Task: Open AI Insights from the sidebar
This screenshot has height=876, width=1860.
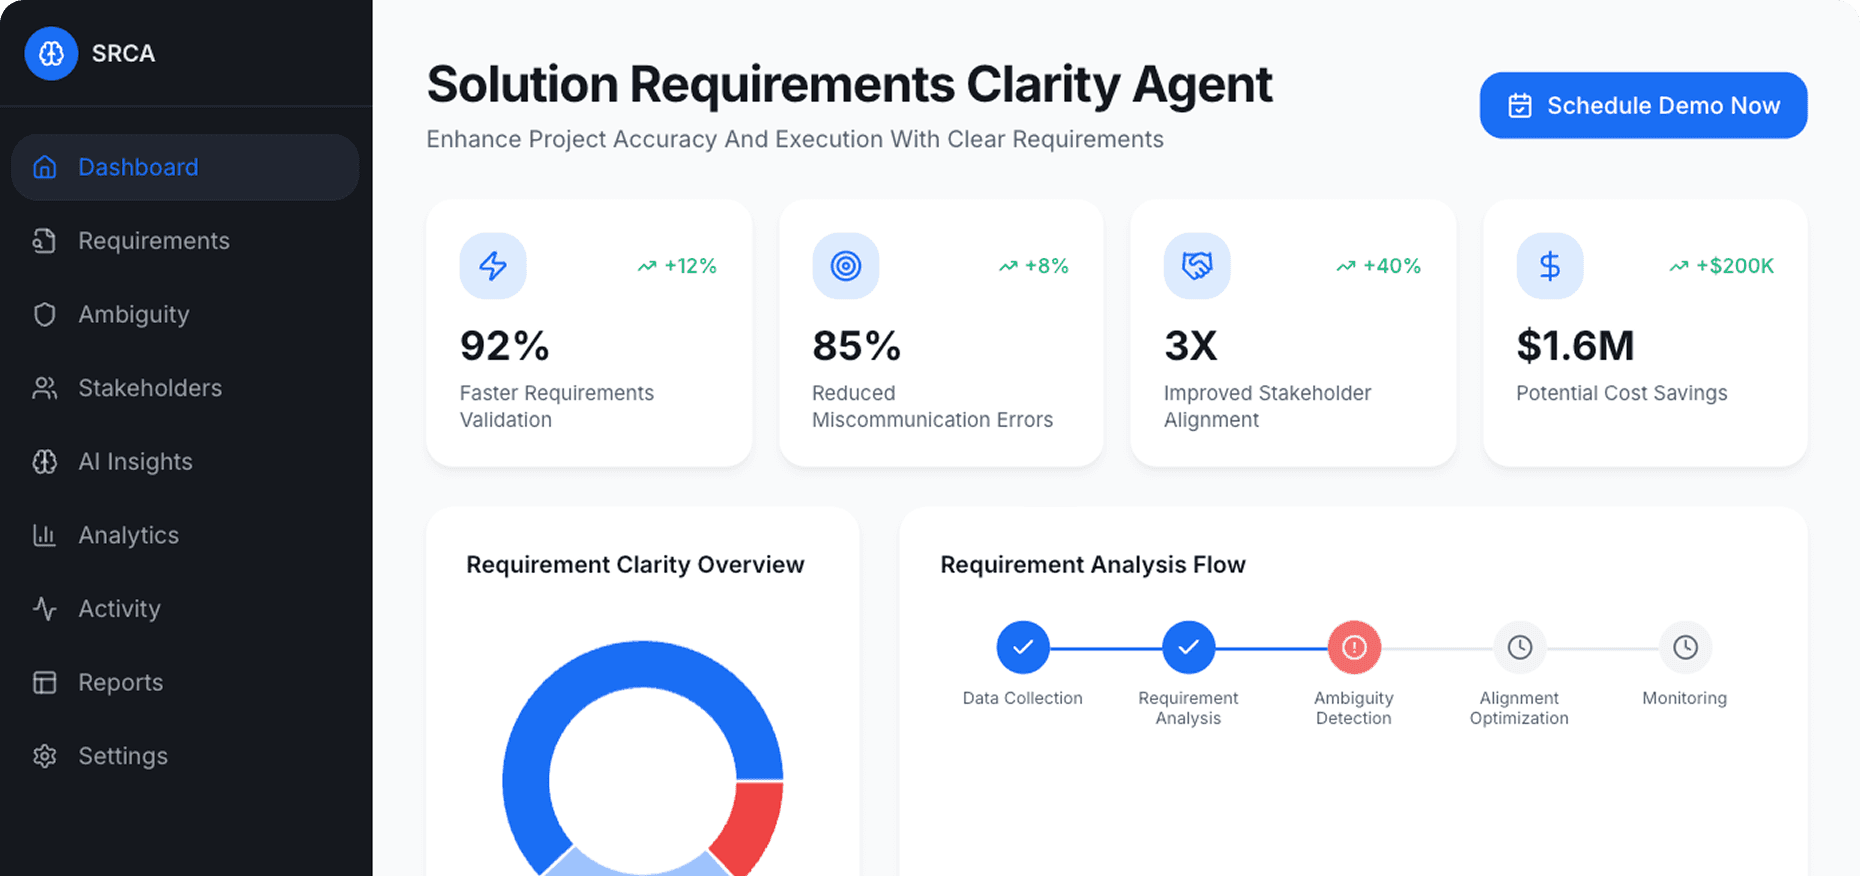Action: coord(135,462)
